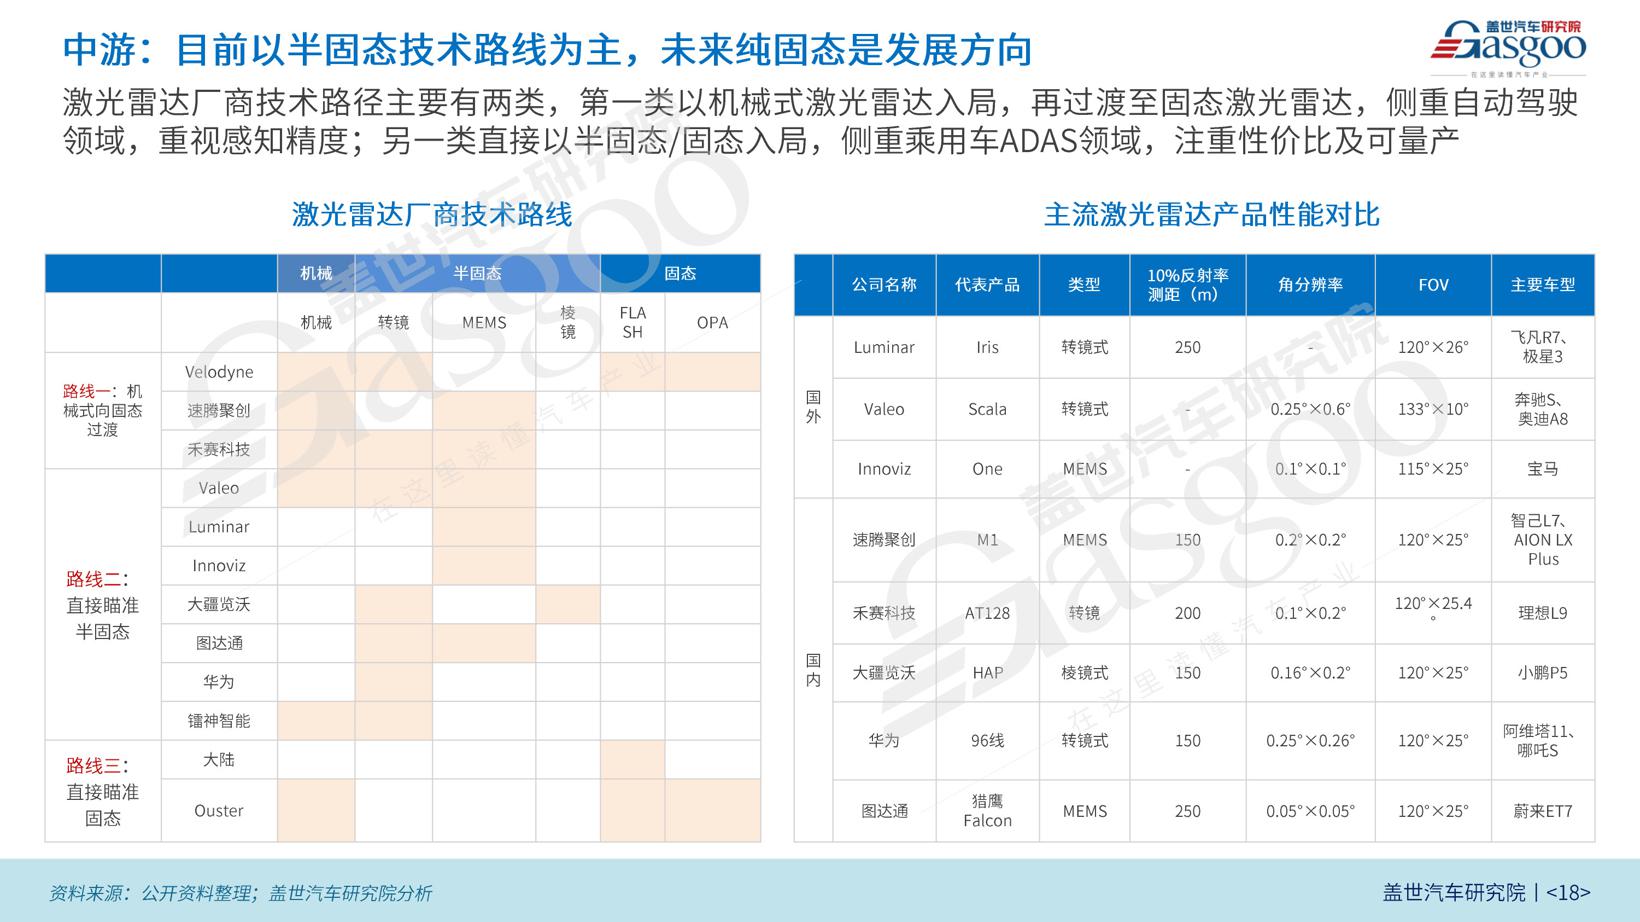
Task: Click the shaded 机械 cell in the Velodyne row
Action: point(316,372)
